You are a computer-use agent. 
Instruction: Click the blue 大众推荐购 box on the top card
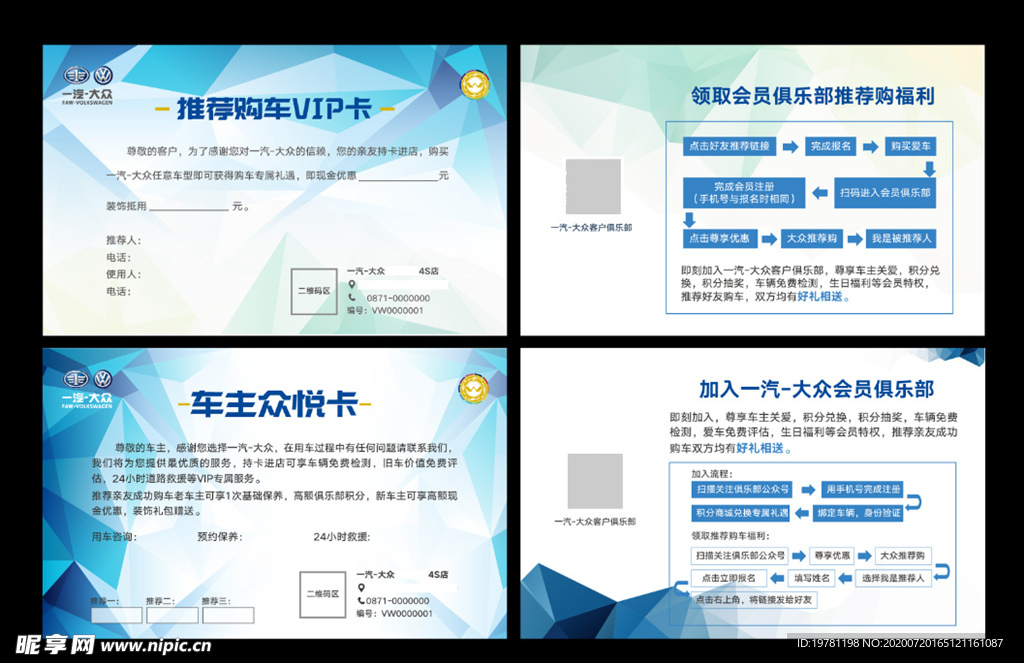click(812, 238)
